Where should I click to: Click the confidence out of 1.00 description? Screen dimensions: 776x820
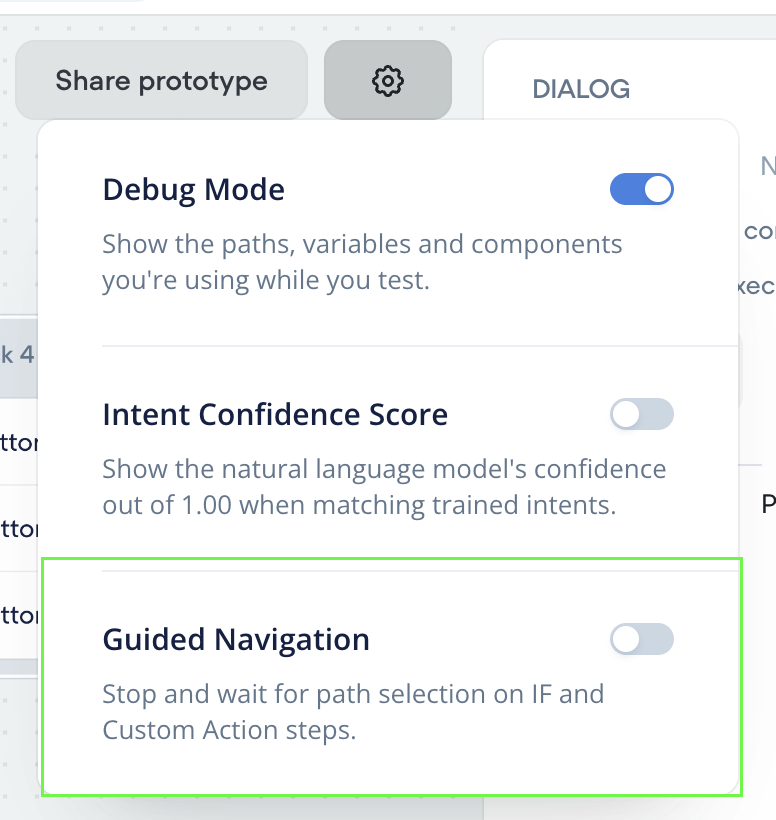tap(384, 487)
